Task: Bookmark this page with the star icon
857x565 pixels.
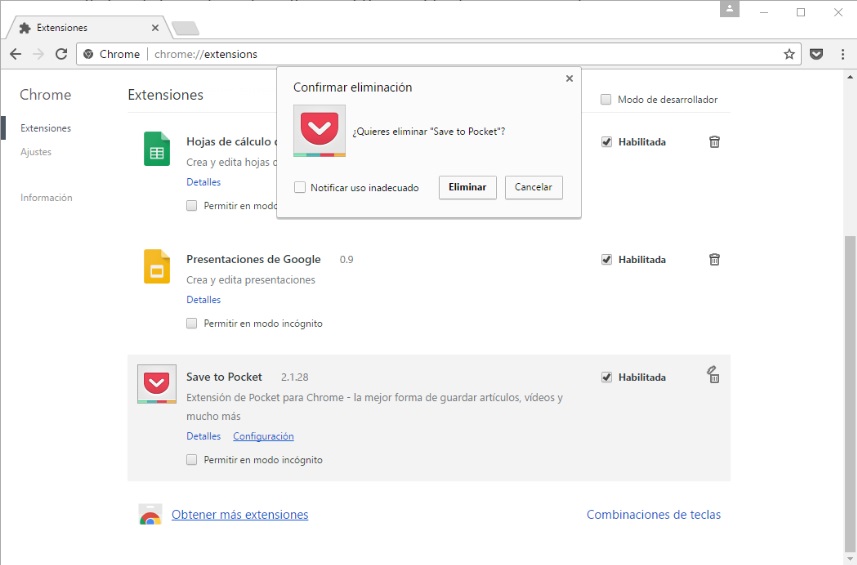Action: point(789,54)
